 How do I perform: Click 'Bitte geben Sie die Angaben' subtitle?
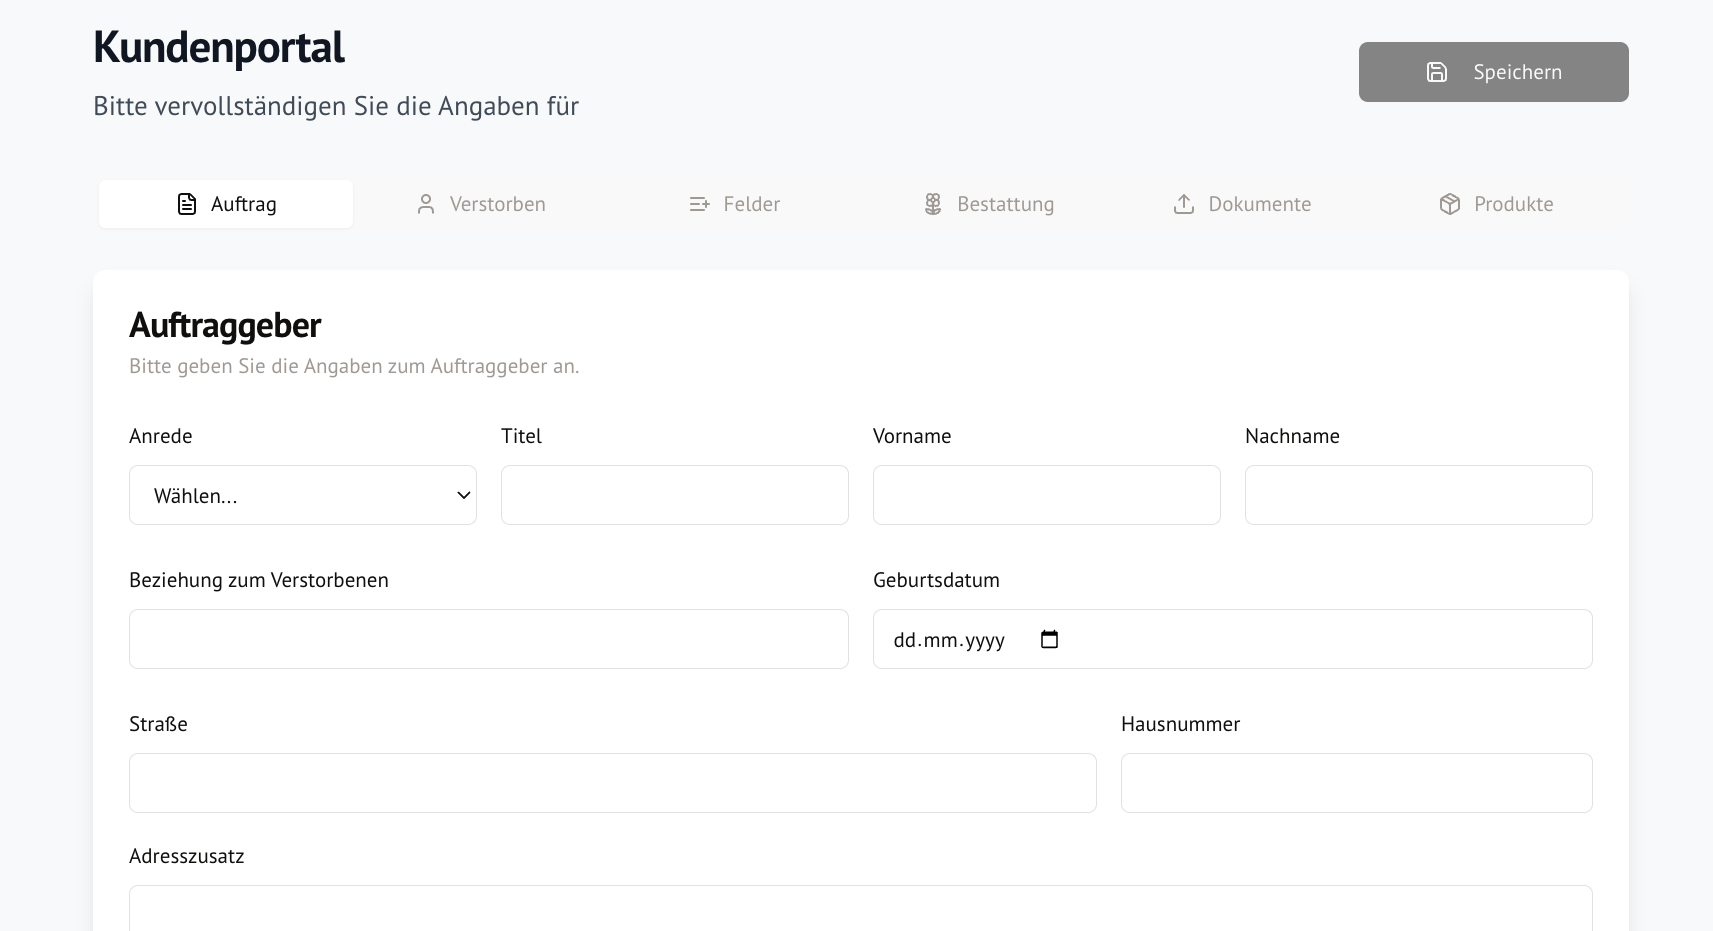tap(354, 366)
